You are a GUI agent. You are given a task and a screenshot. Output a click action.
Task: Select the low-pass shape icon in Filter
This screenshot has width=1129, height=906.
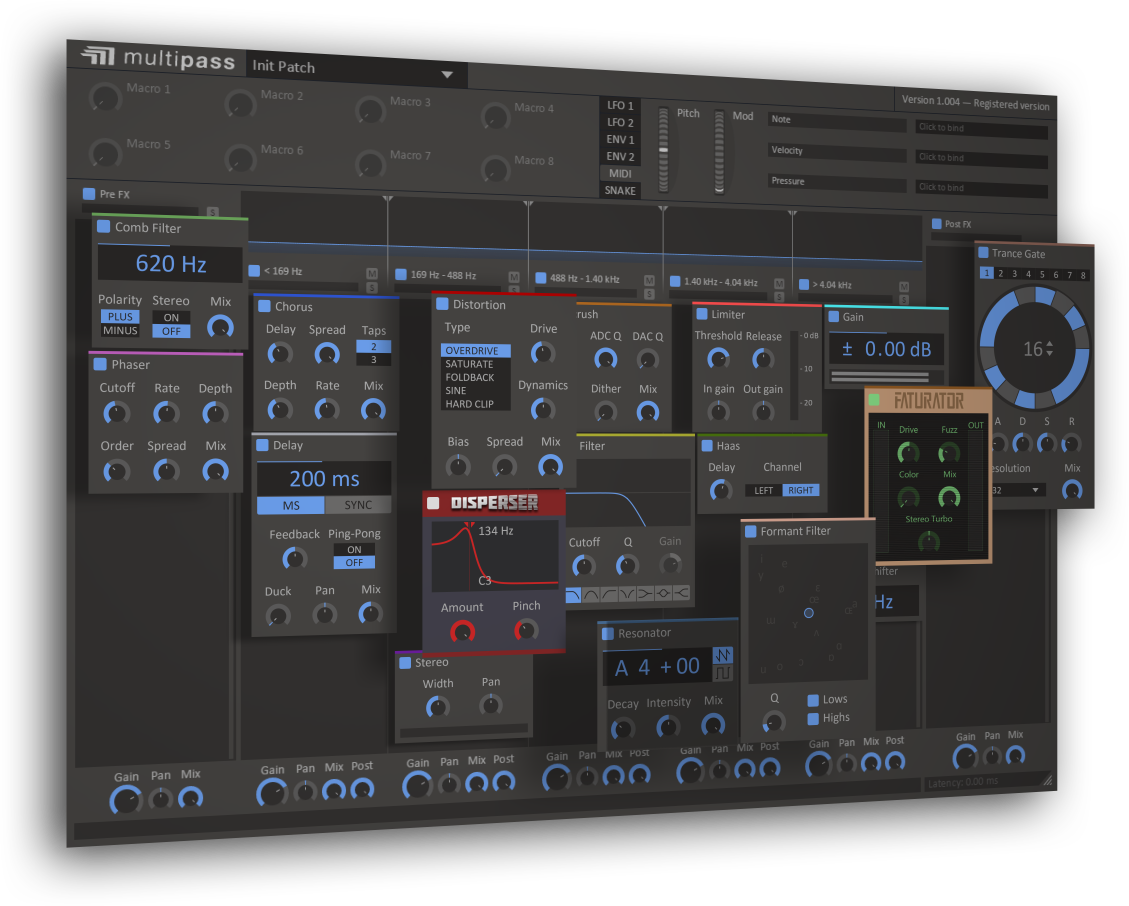tap(573, 593)
